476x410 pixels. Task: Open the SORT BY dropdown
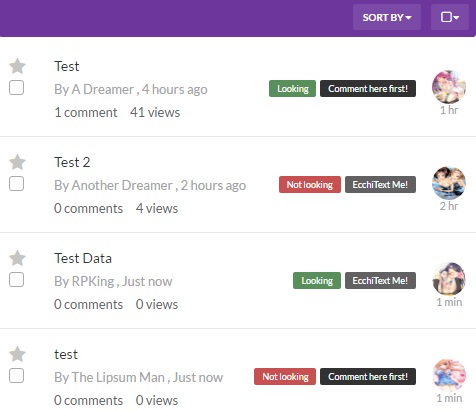(387, 17)
